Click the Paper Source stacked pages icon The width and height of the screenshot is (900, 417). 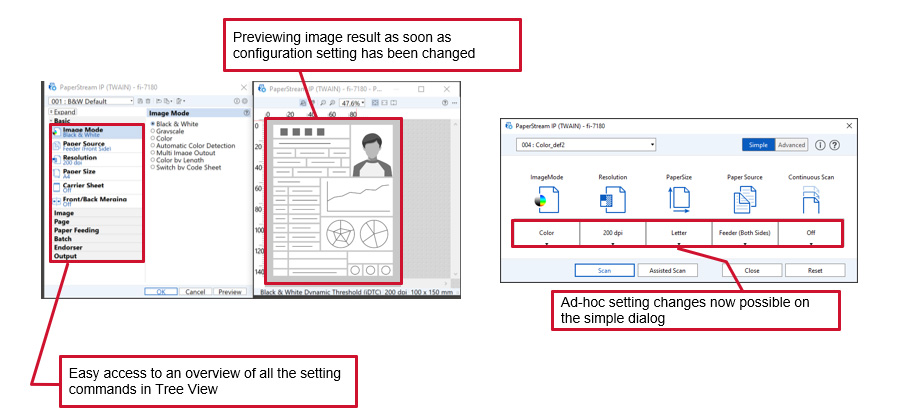(745, 200)
